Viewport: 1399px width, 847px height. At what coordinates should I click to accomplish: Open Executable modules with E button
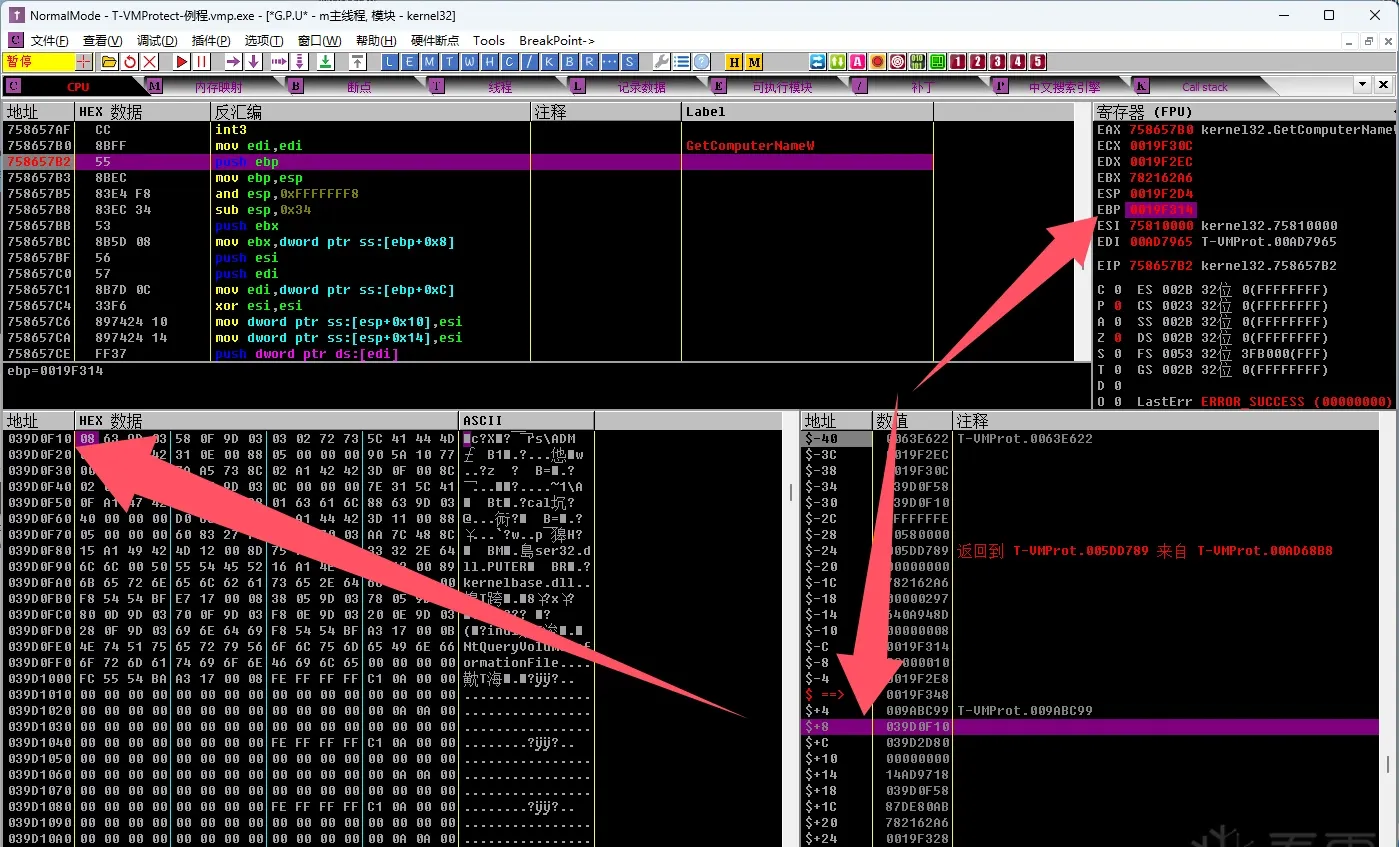[x=409, y=62]
